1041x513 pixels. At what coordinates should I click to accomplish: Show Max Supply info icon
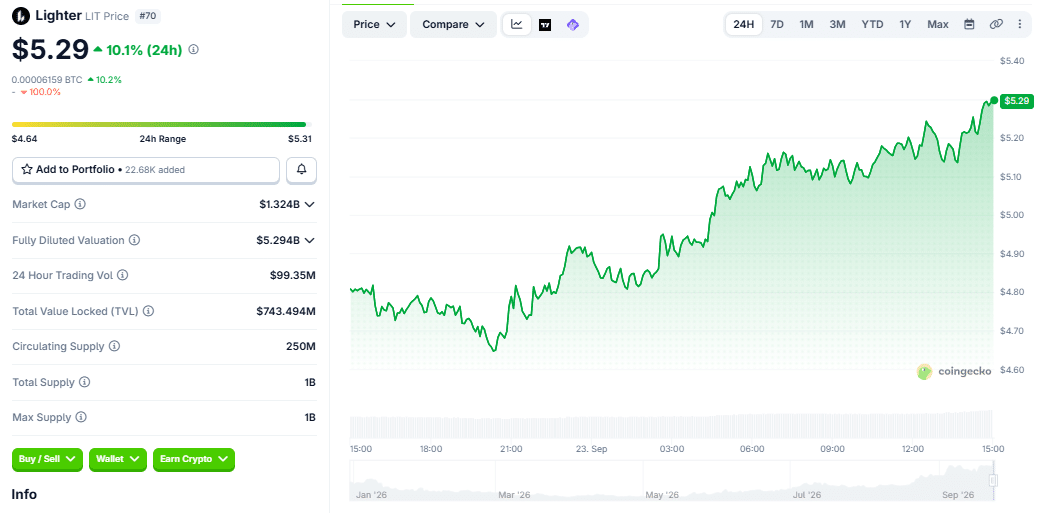[x=81, y=417]
